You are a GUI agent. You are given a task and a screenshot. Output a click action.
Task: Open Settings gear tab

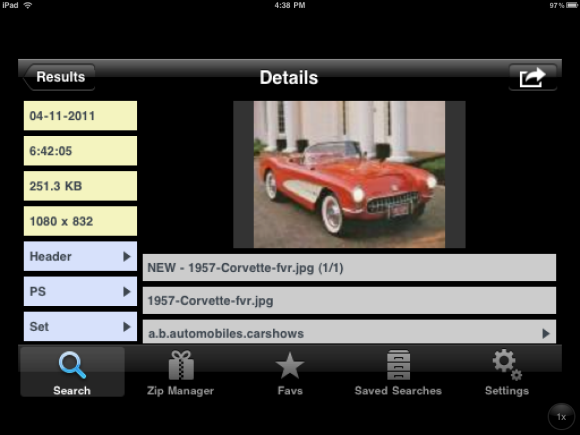[507, 372]
